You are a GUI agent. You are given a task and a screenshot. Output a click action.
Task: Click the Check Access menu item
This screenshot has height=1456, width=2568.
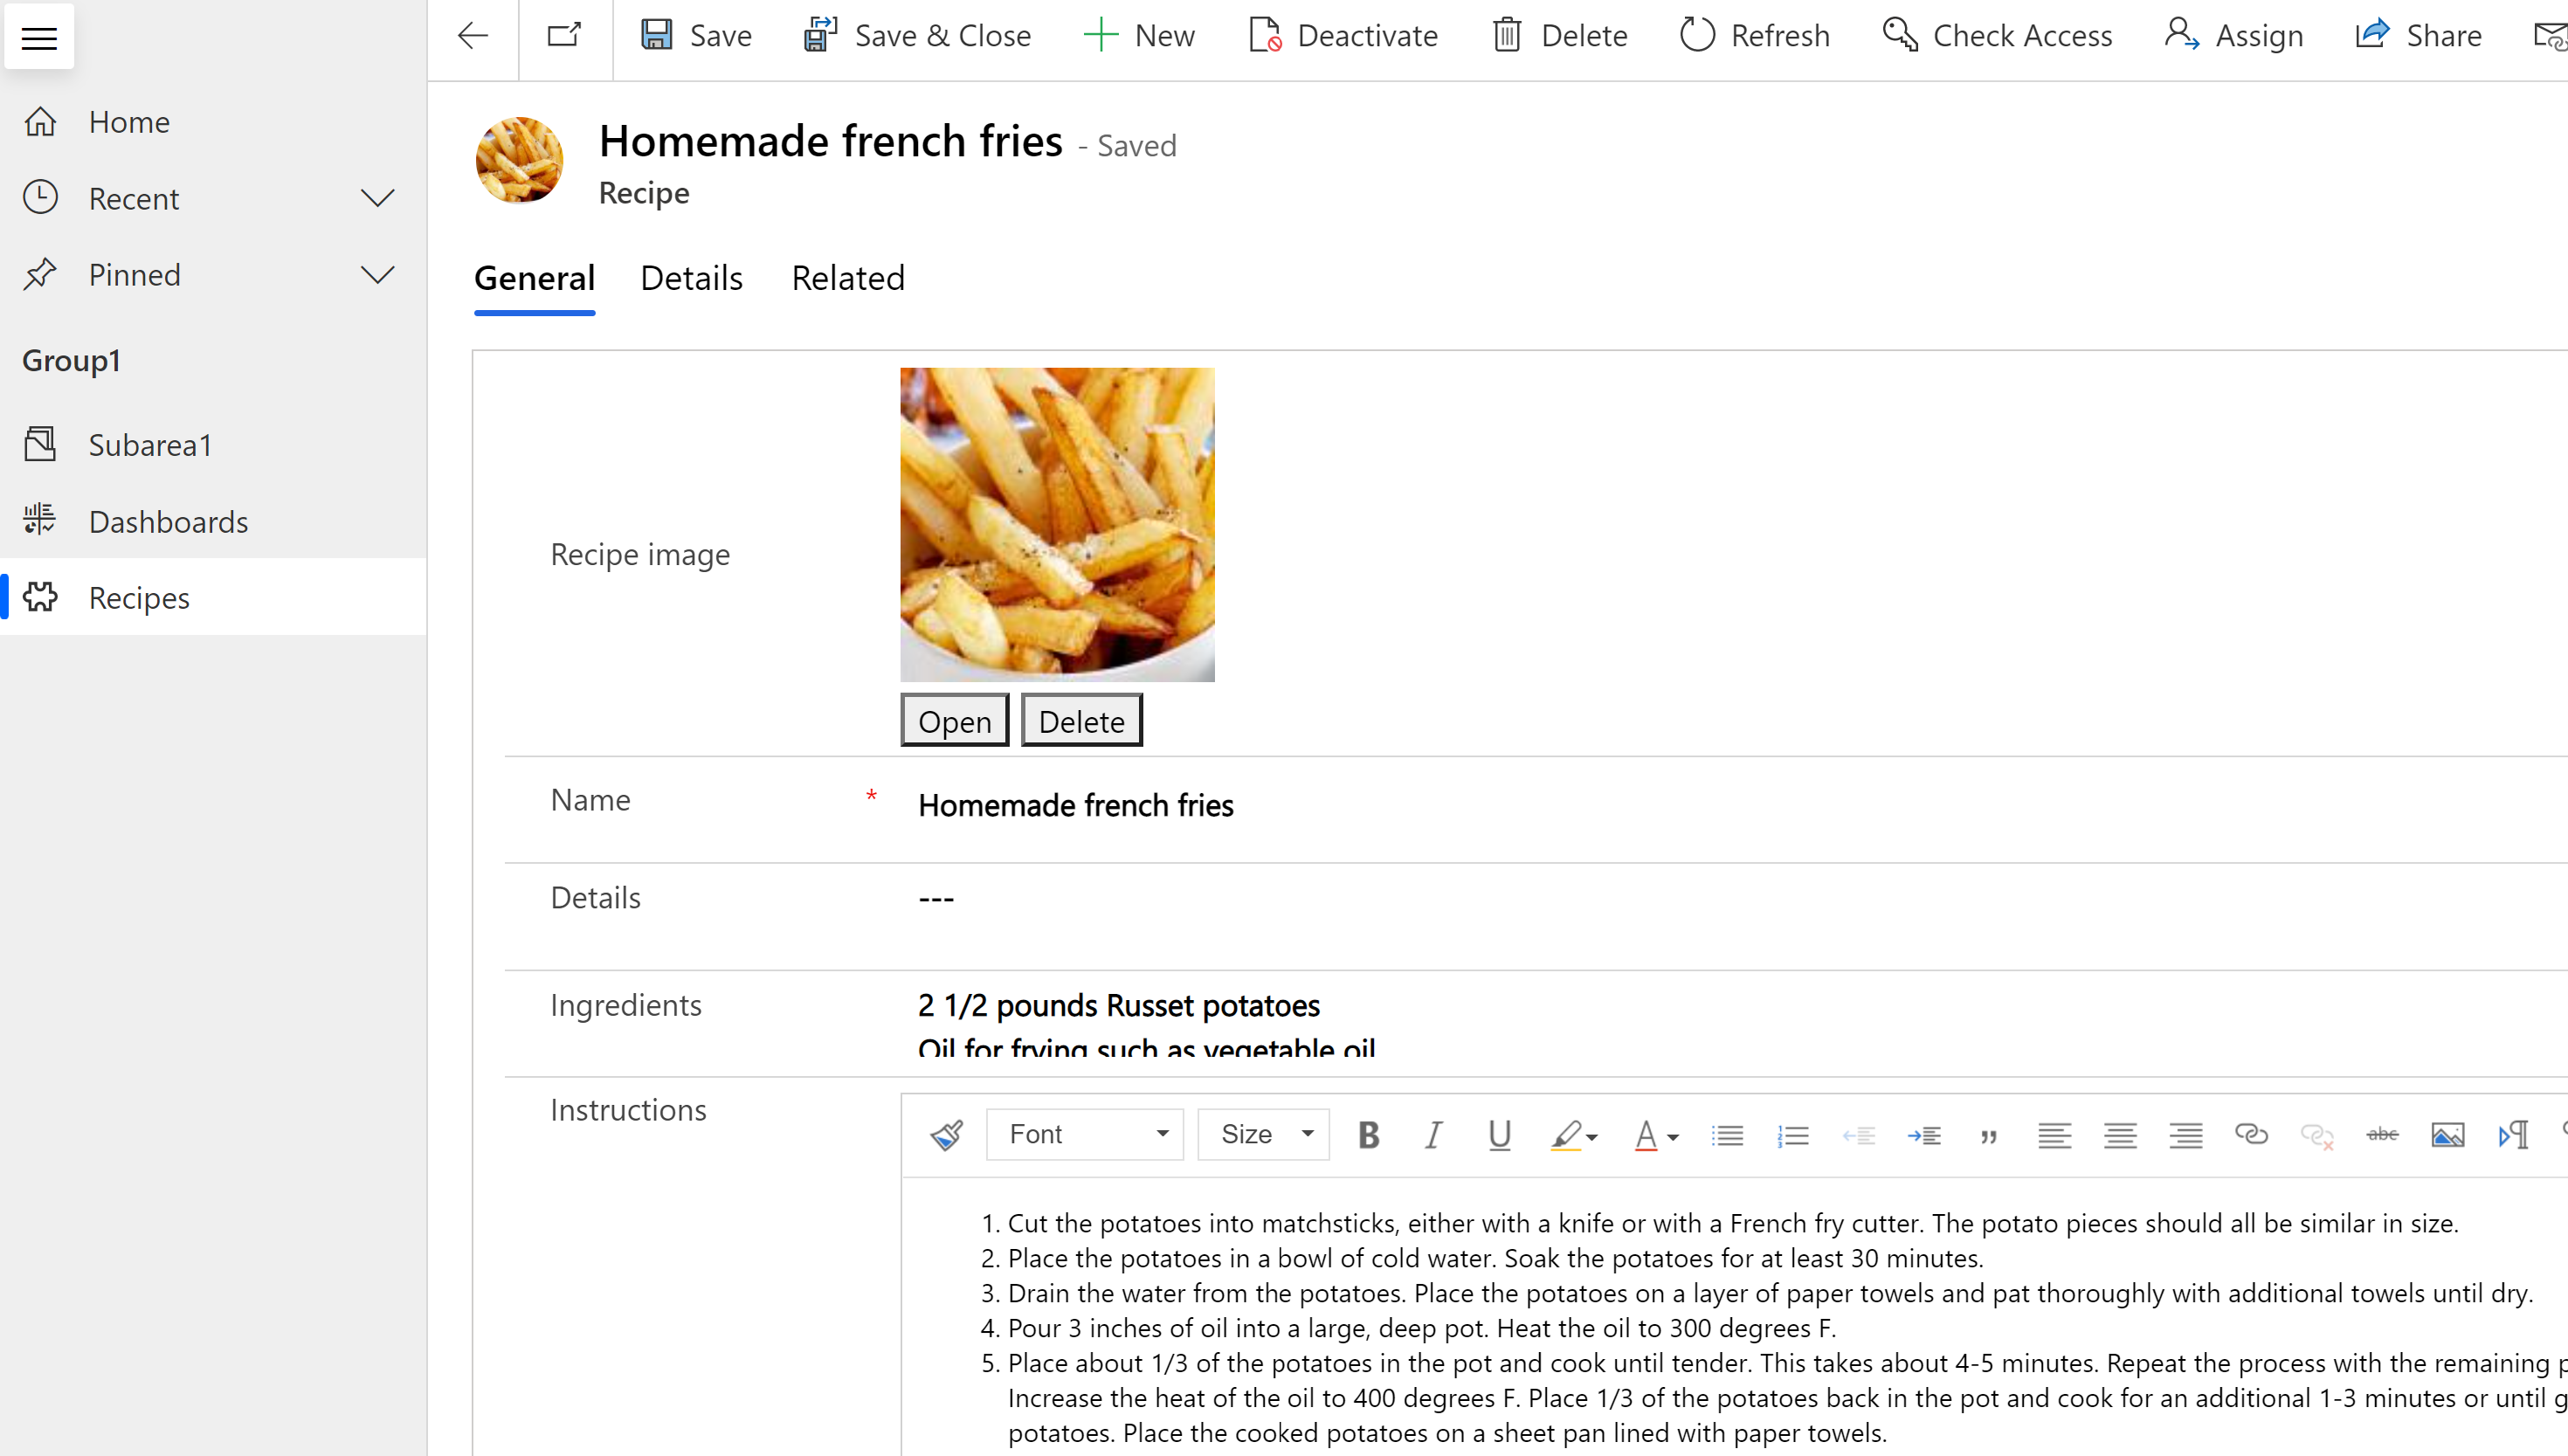point(2000,35)
